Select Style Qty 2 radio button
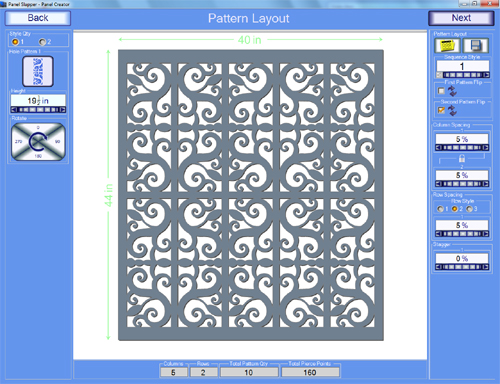The height and width of the screenshot is (384, 500). pyautogui.click(x=42, y=42)
